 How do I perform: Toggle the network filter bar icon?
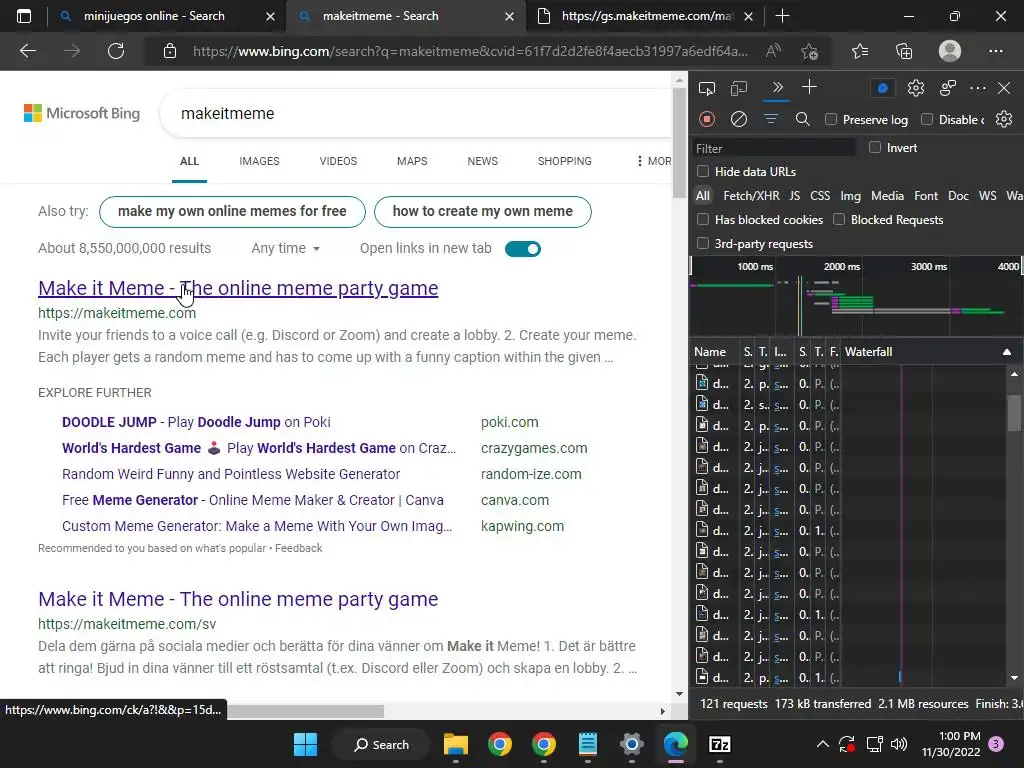[x=771, y=120]
